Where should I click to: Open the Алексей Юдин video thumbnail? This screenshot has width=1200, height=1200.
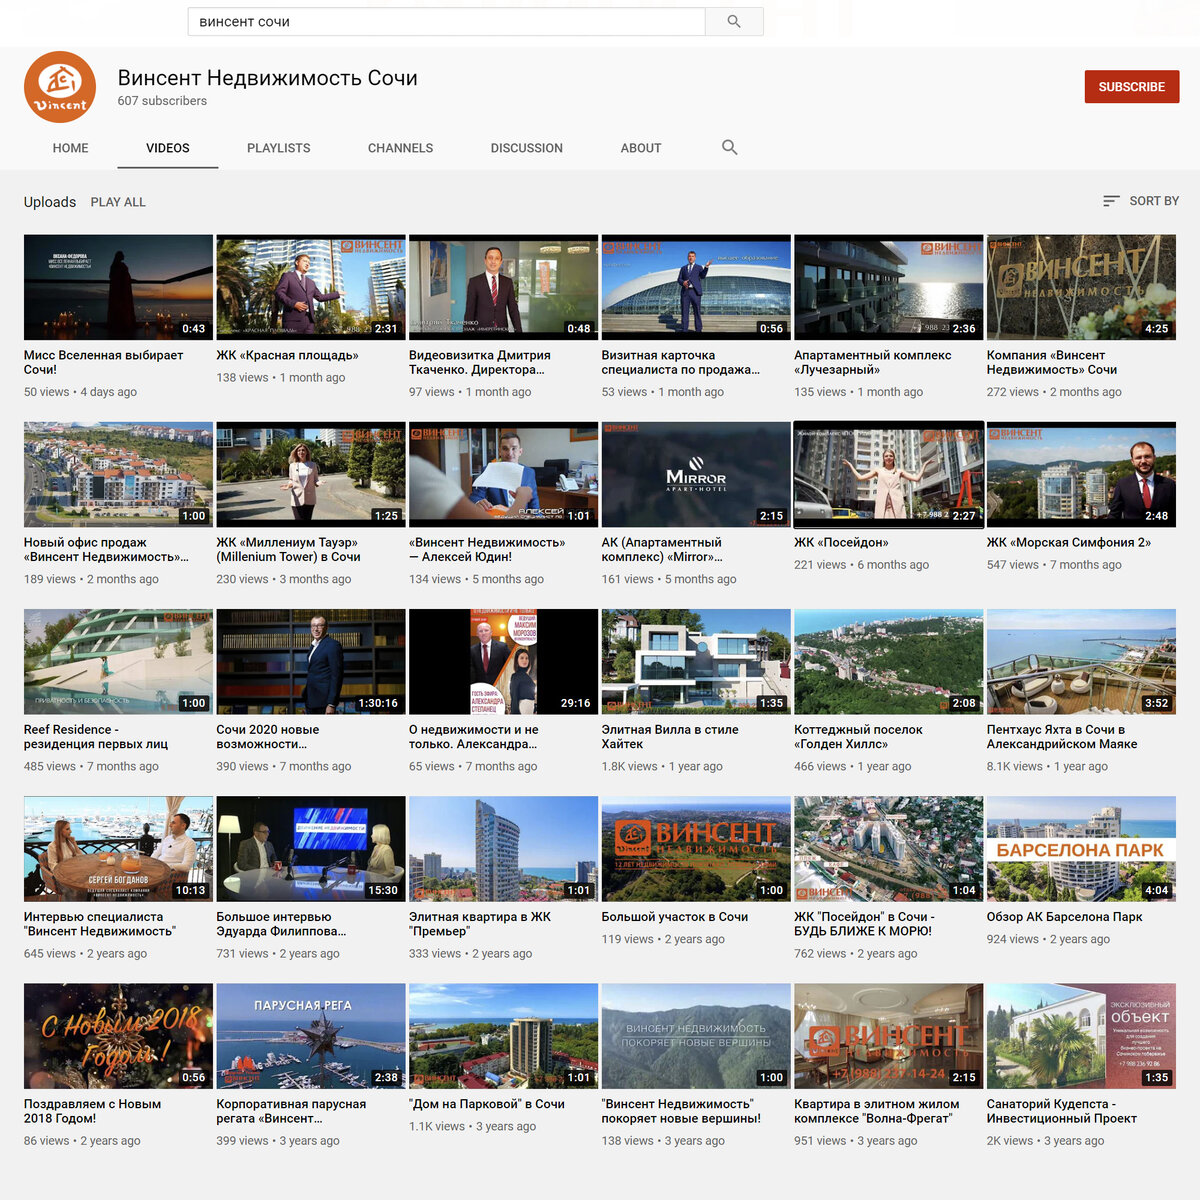(x=503, y=475)
